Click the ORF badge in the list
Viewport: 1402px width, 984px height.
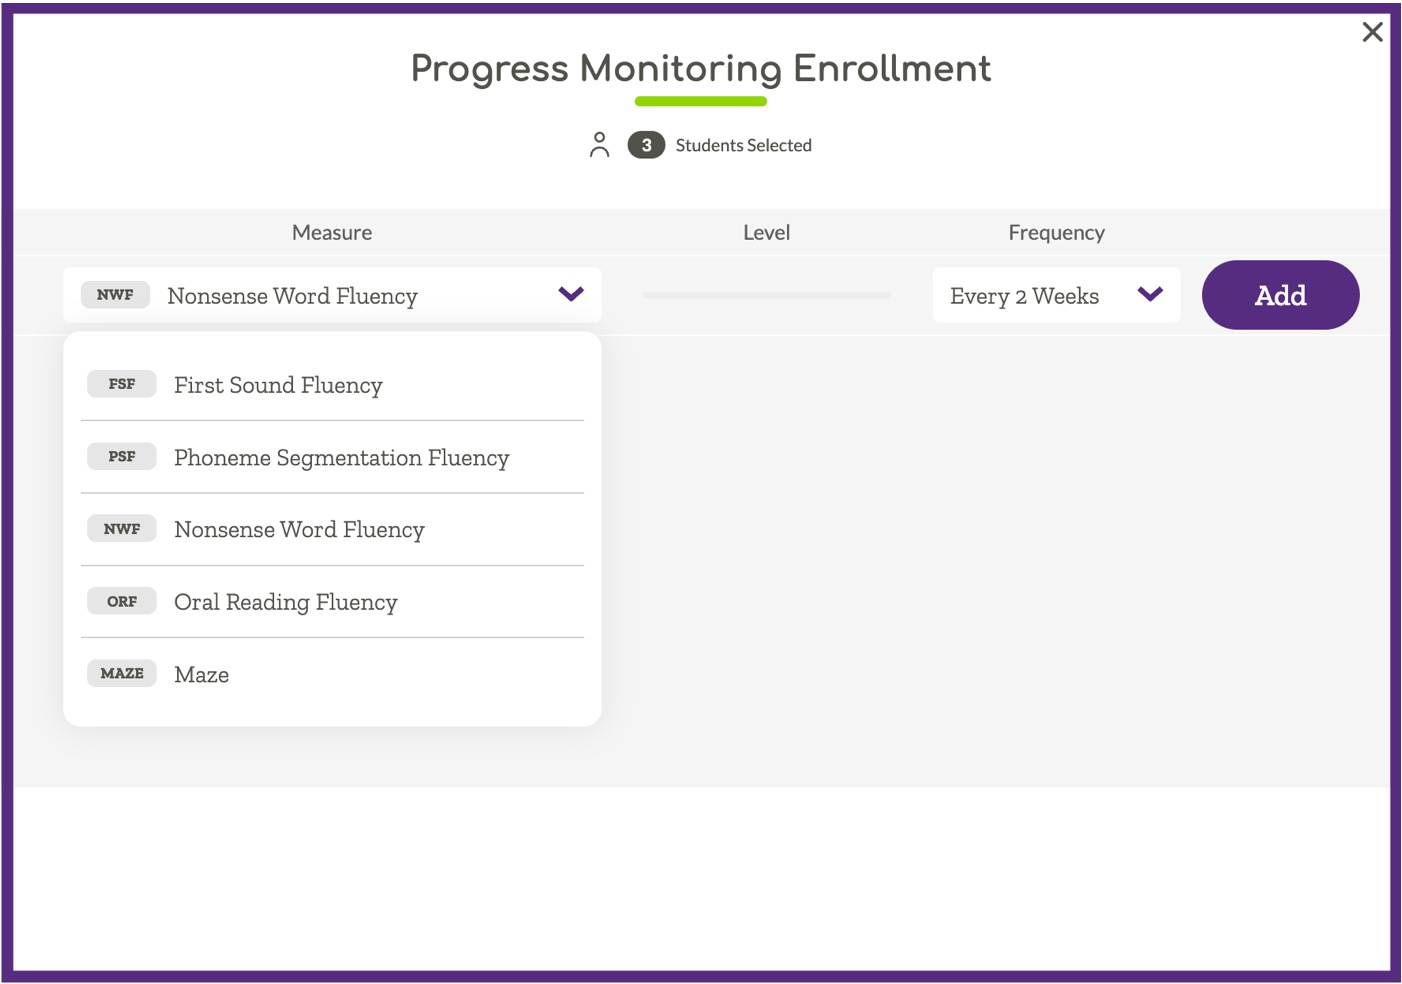[122, 601]
